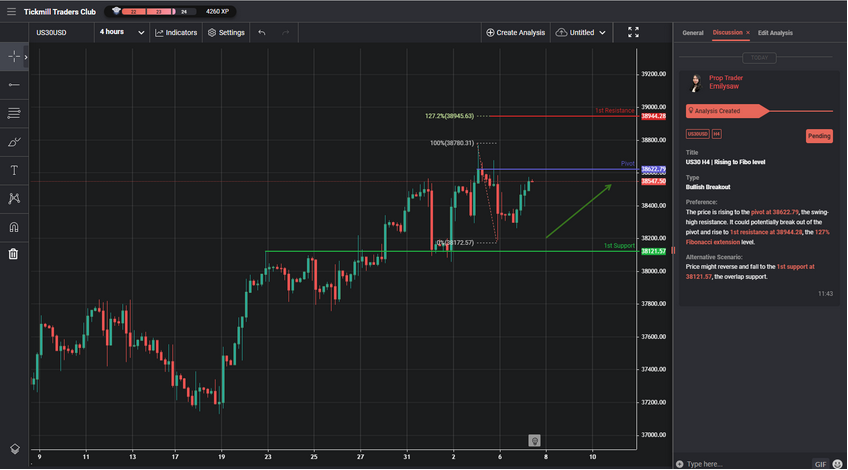
Task: Click the 127.2%(38945.63) Fibonacci label
Action: coord(449,116)
